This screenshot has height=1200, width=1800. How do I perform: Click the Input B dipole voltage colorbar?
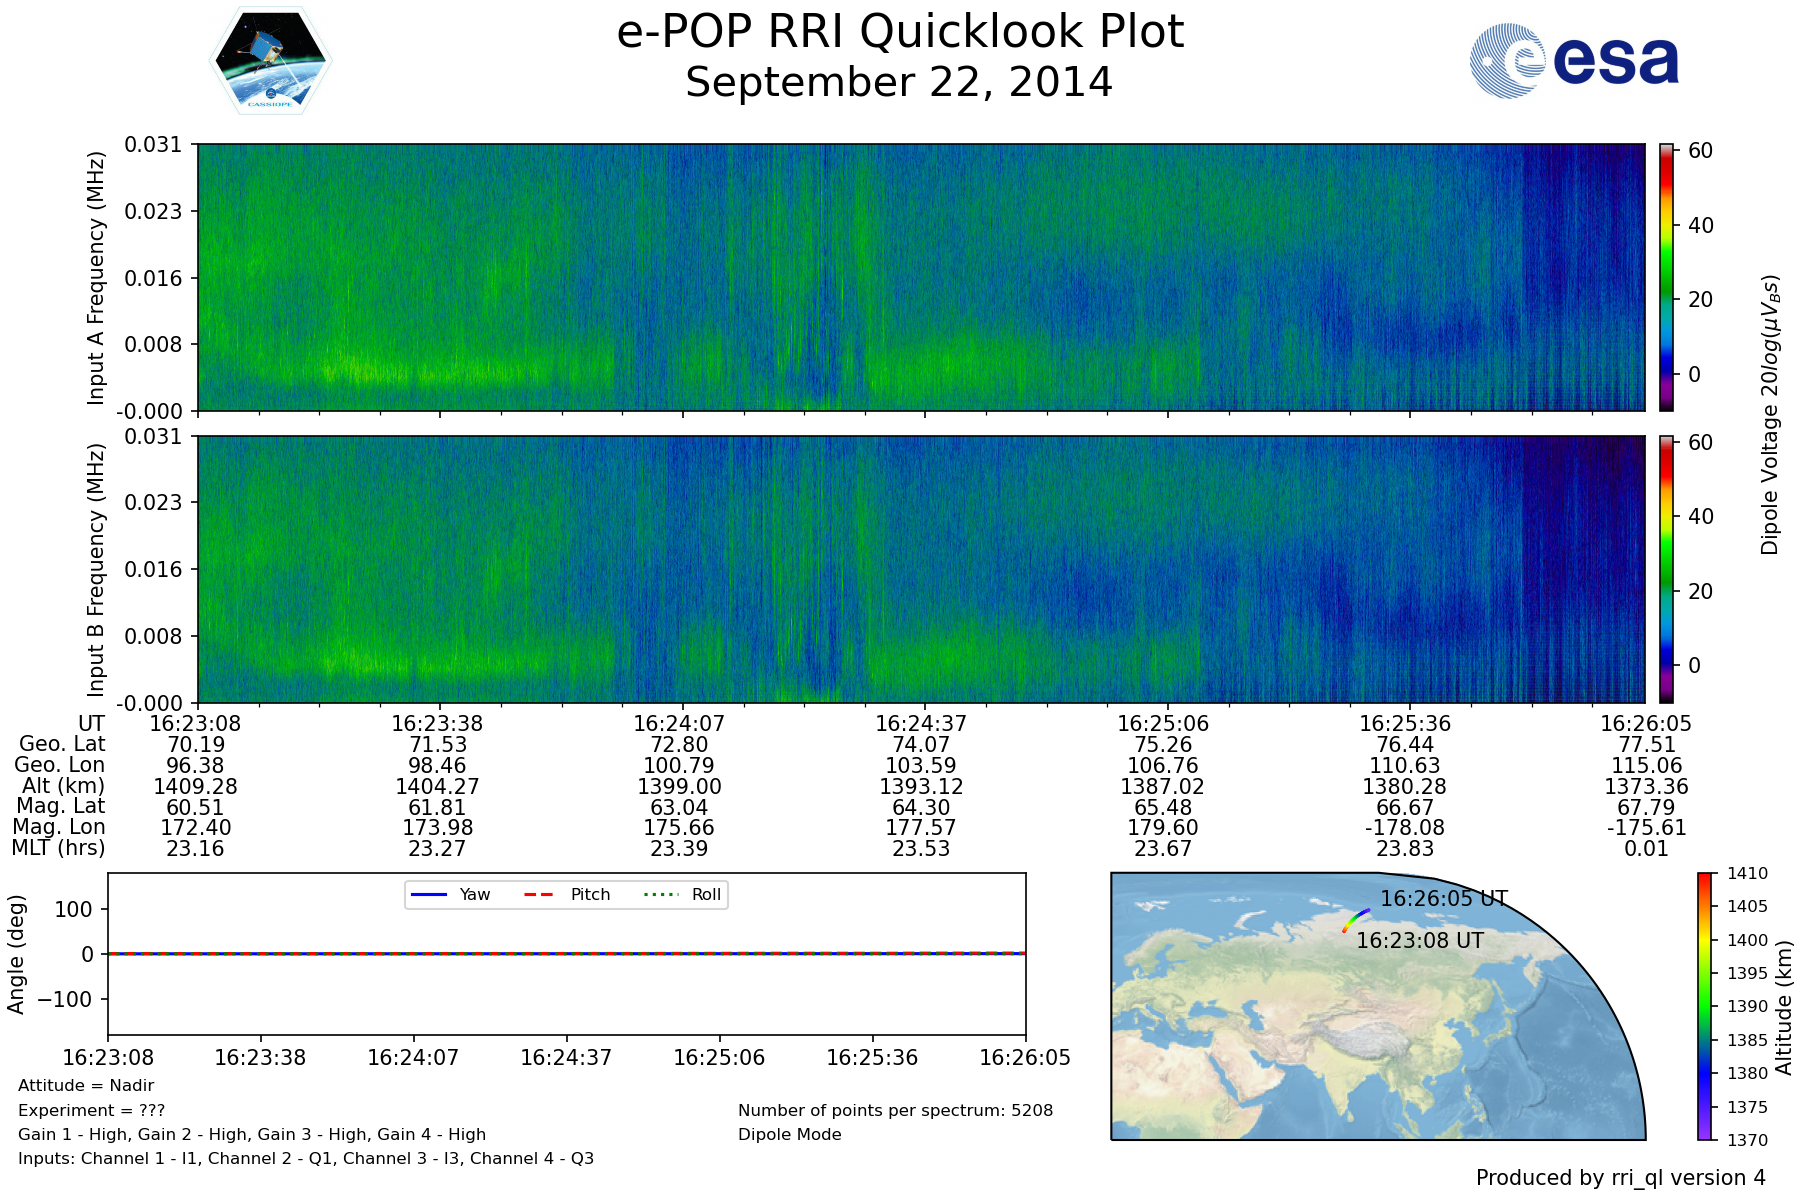pos(1666,569)
